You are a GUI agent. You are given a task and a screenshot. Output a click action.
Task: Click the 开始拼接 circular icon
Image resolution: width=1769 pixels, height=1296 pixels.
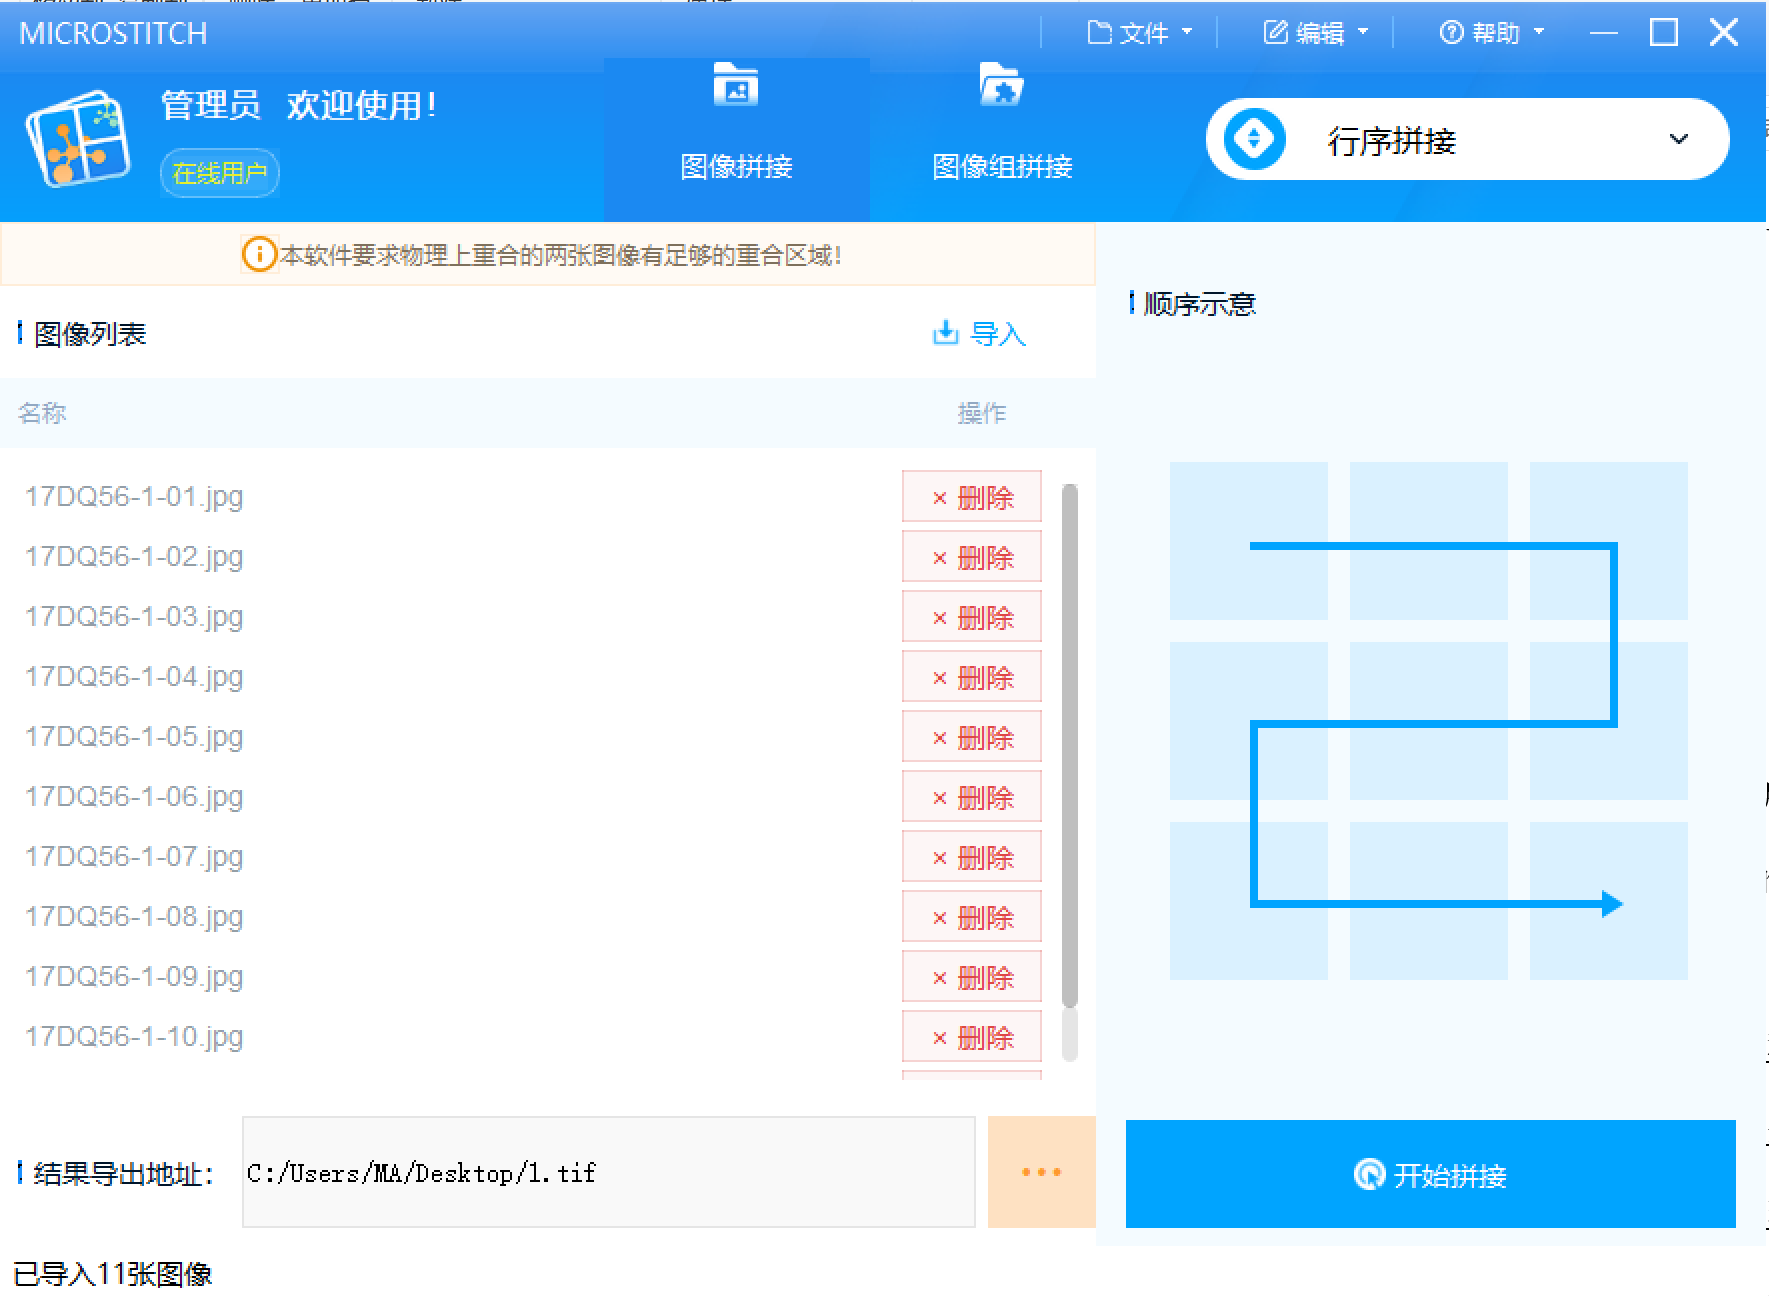coord(1369,1174)
